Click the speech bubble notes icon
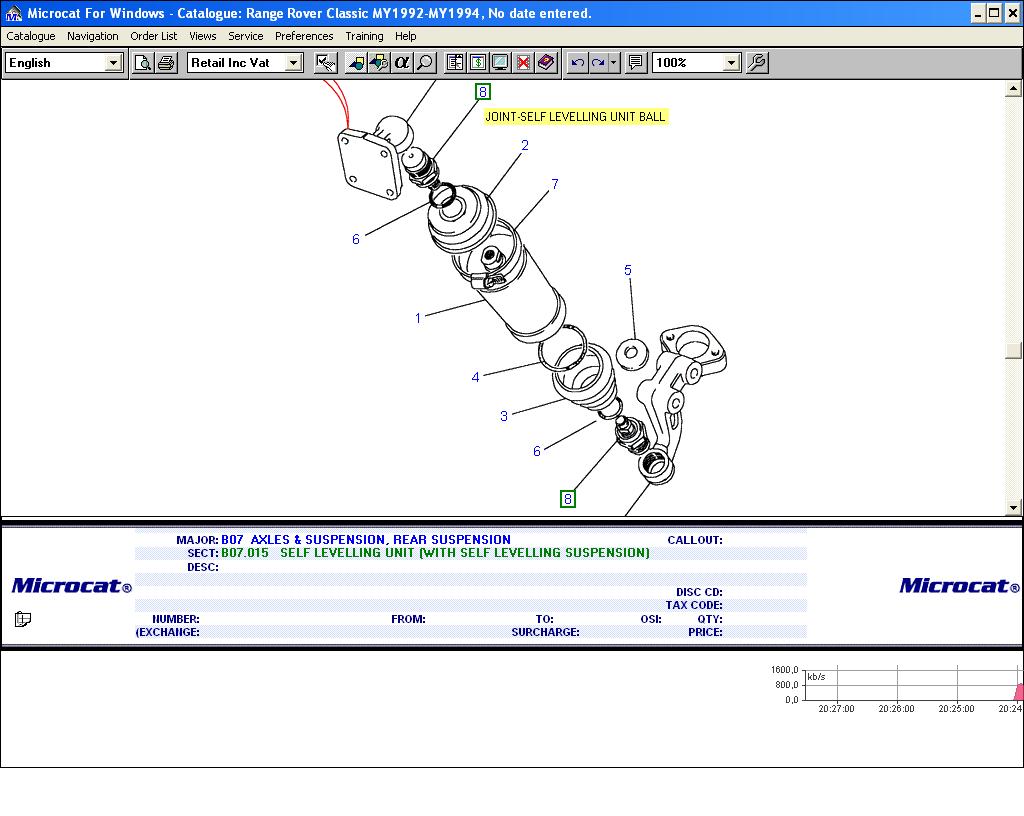Image resolution: width=1024 pixels, height=816 pixels. click(635, 63)
